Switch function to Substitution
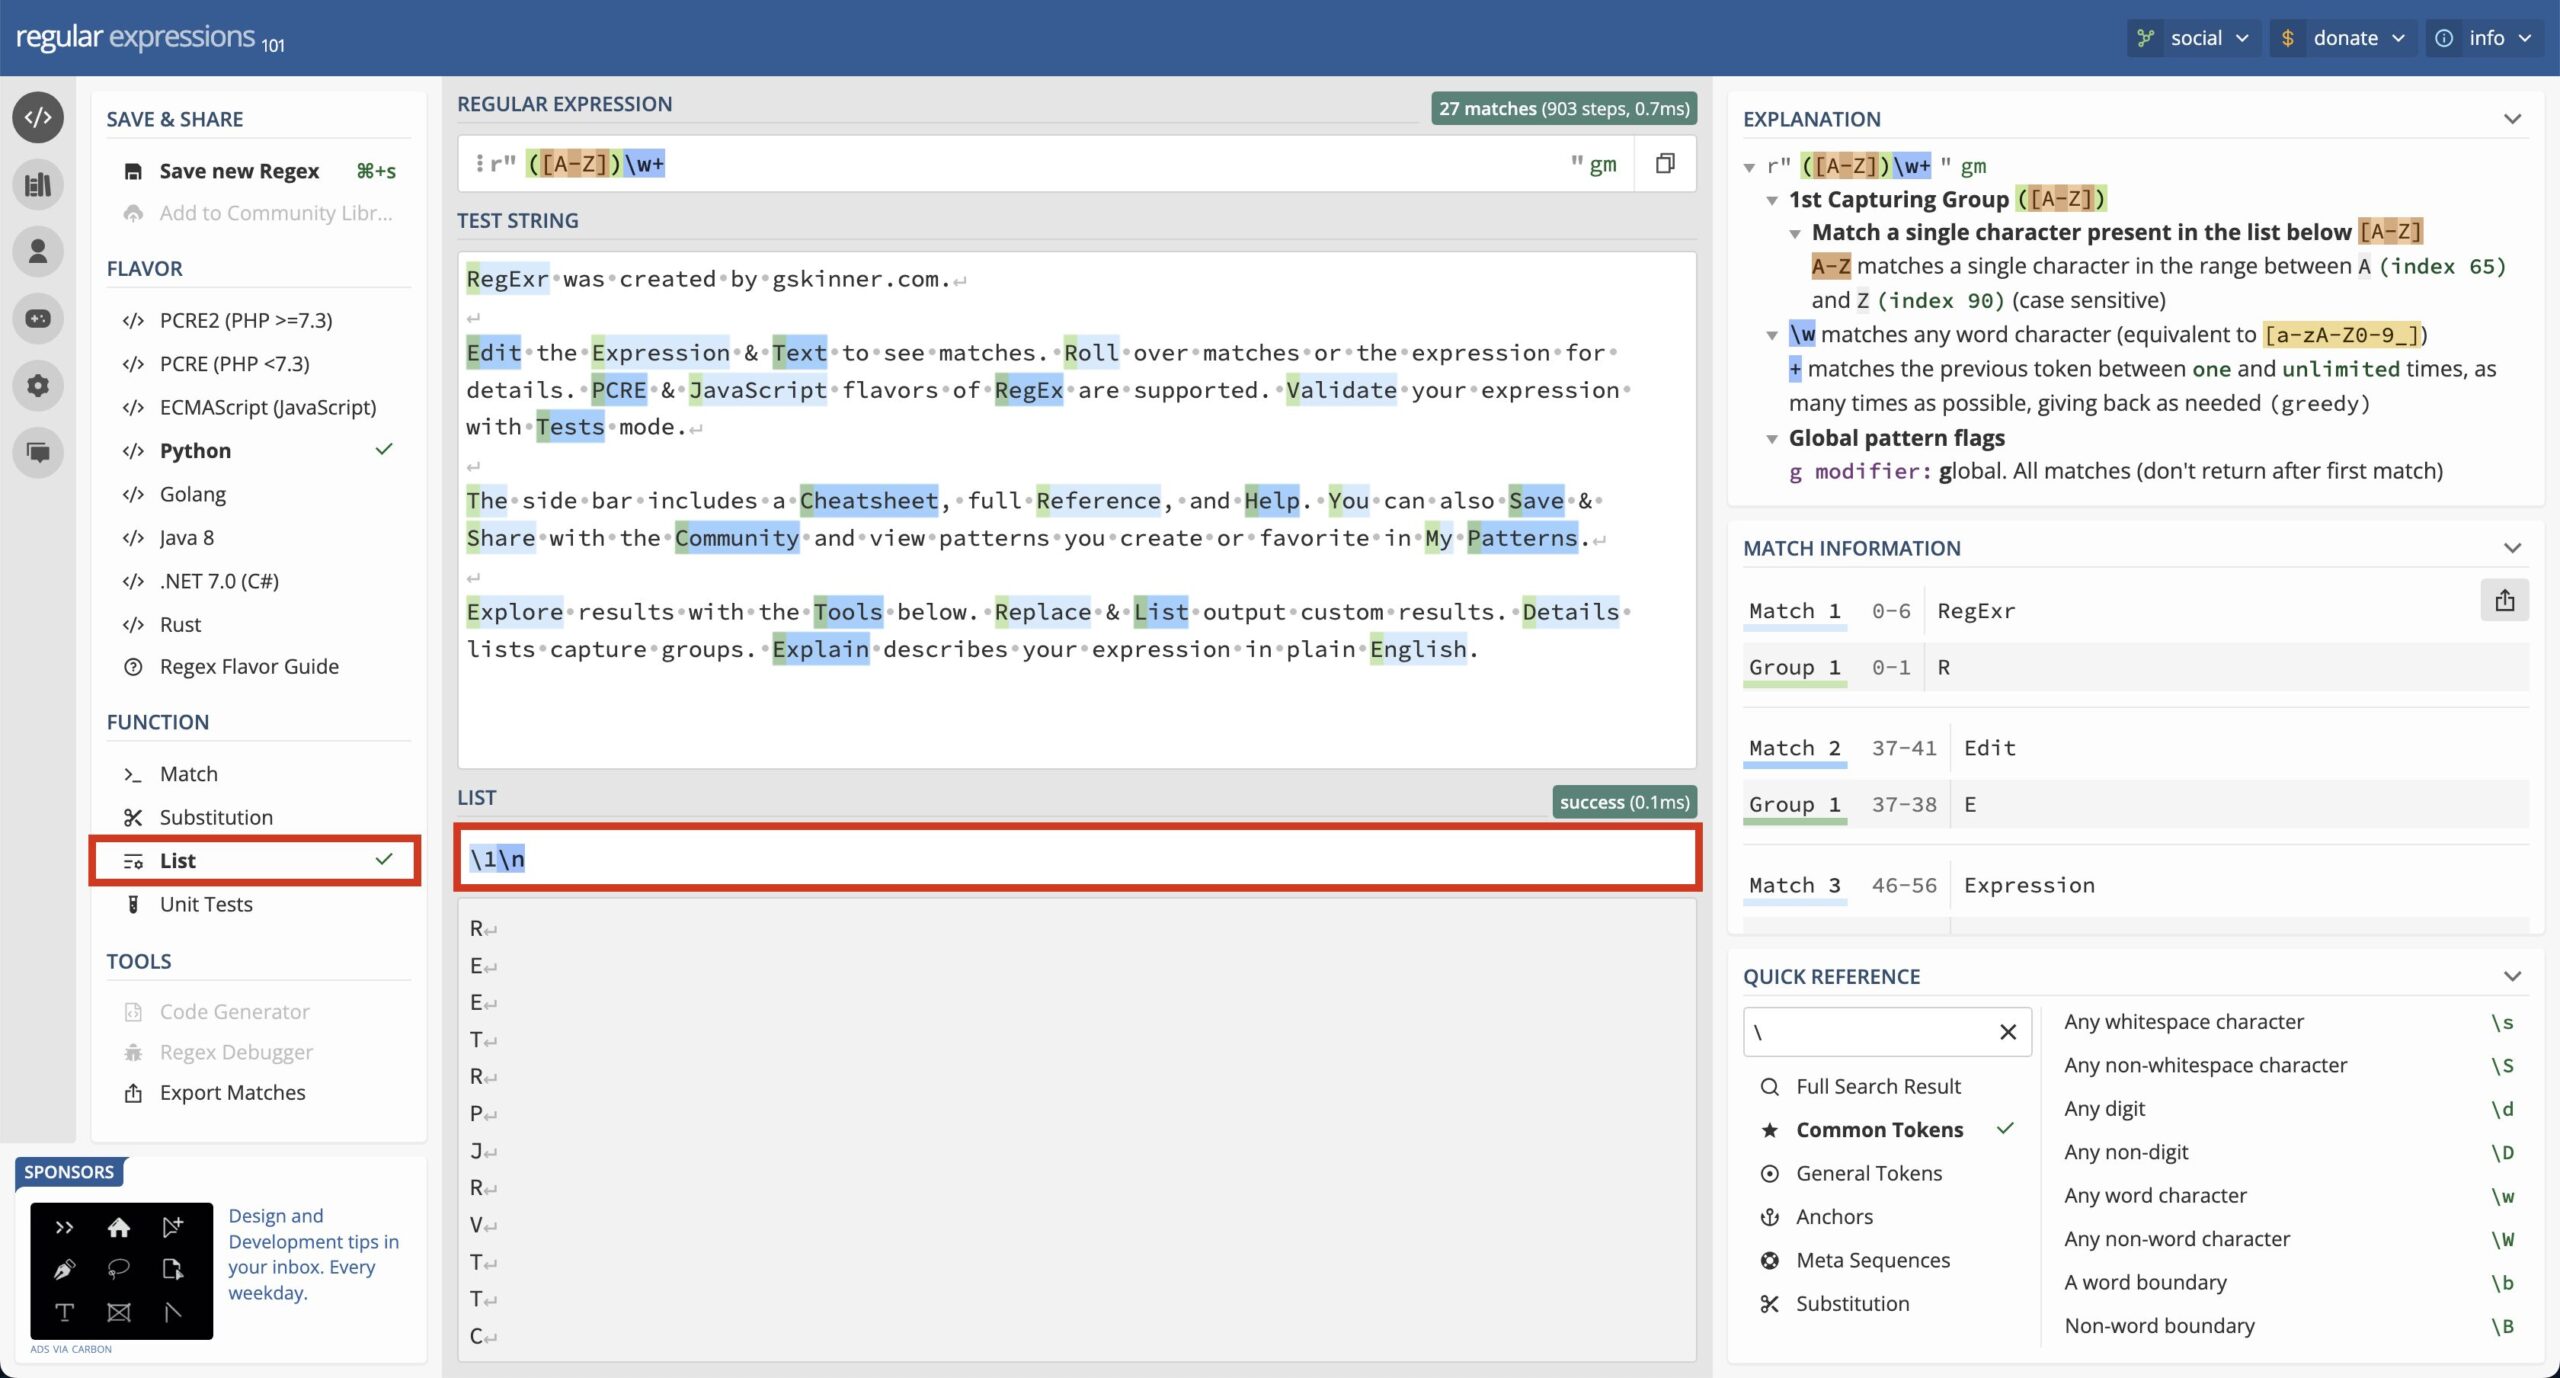Screen dimensions: 2560x1378 pyautogui.click(x=215, y=817)
